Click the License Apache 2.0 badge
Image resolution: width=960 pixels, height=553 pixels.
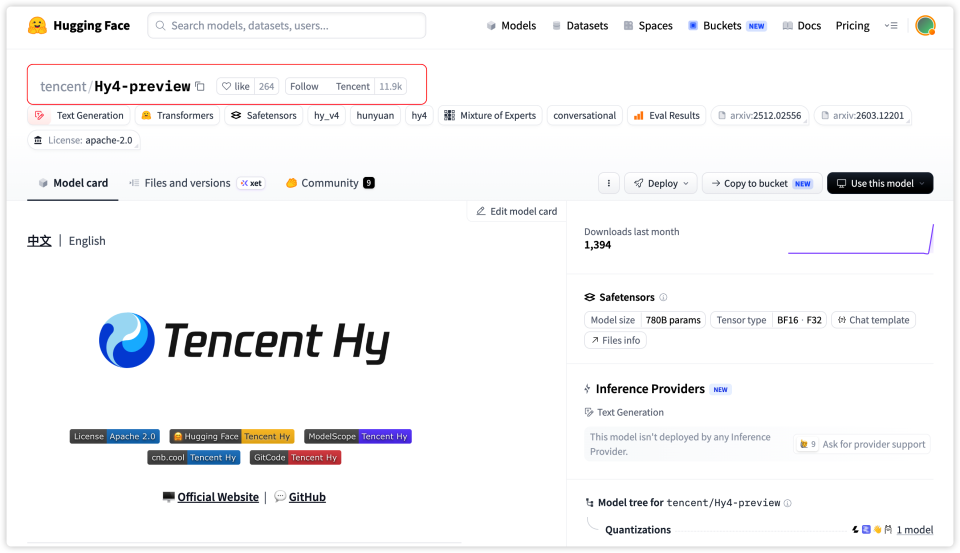coord(114,436)
